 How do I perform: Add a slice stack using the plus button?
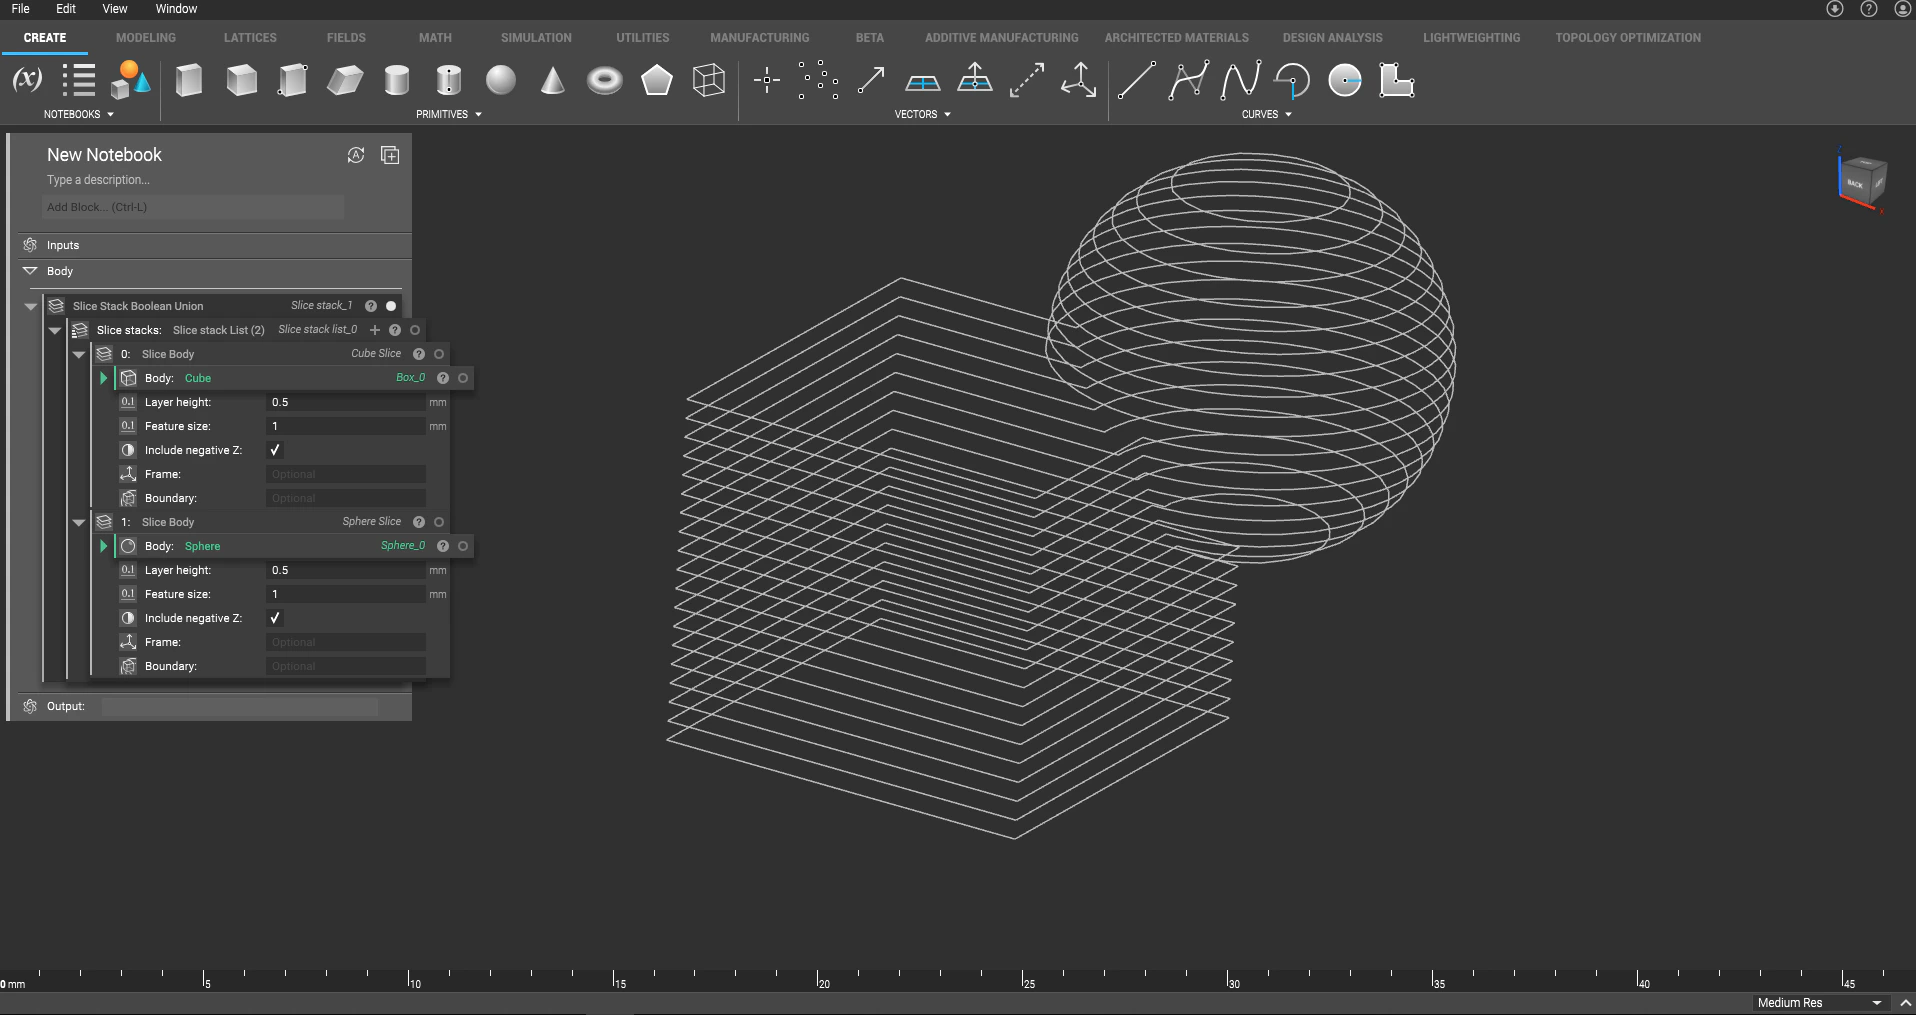click(x=375, y=330)
